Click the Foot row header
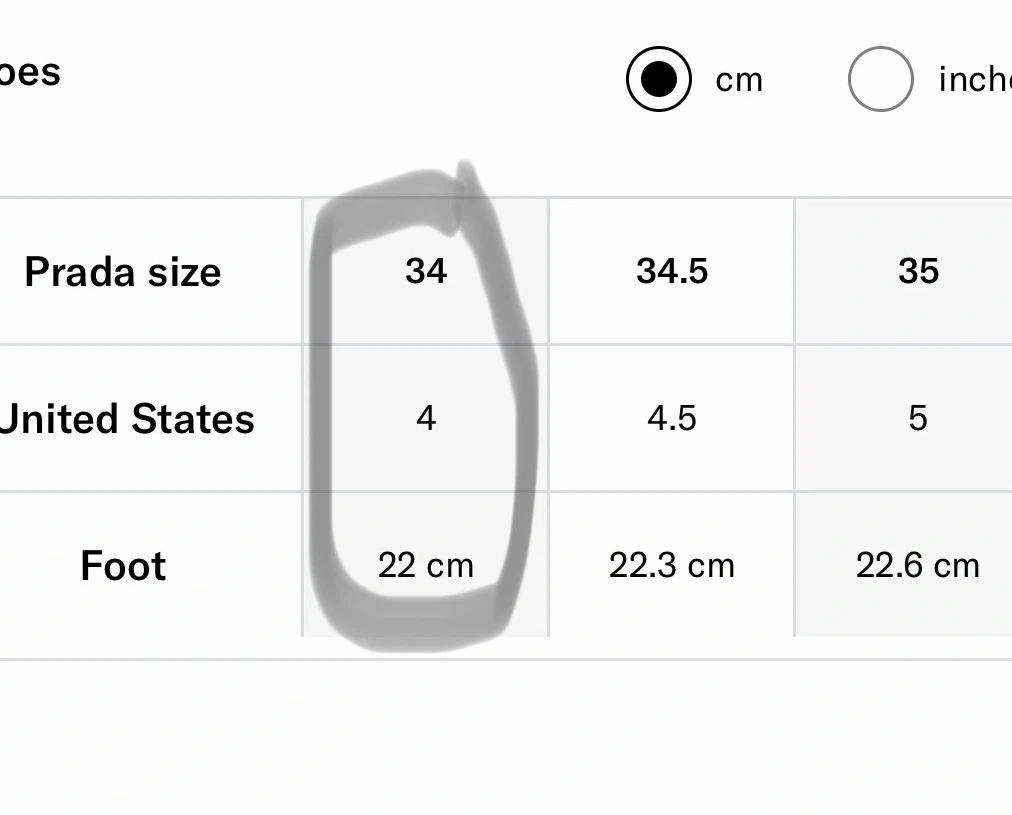 (x=123, y=566)
